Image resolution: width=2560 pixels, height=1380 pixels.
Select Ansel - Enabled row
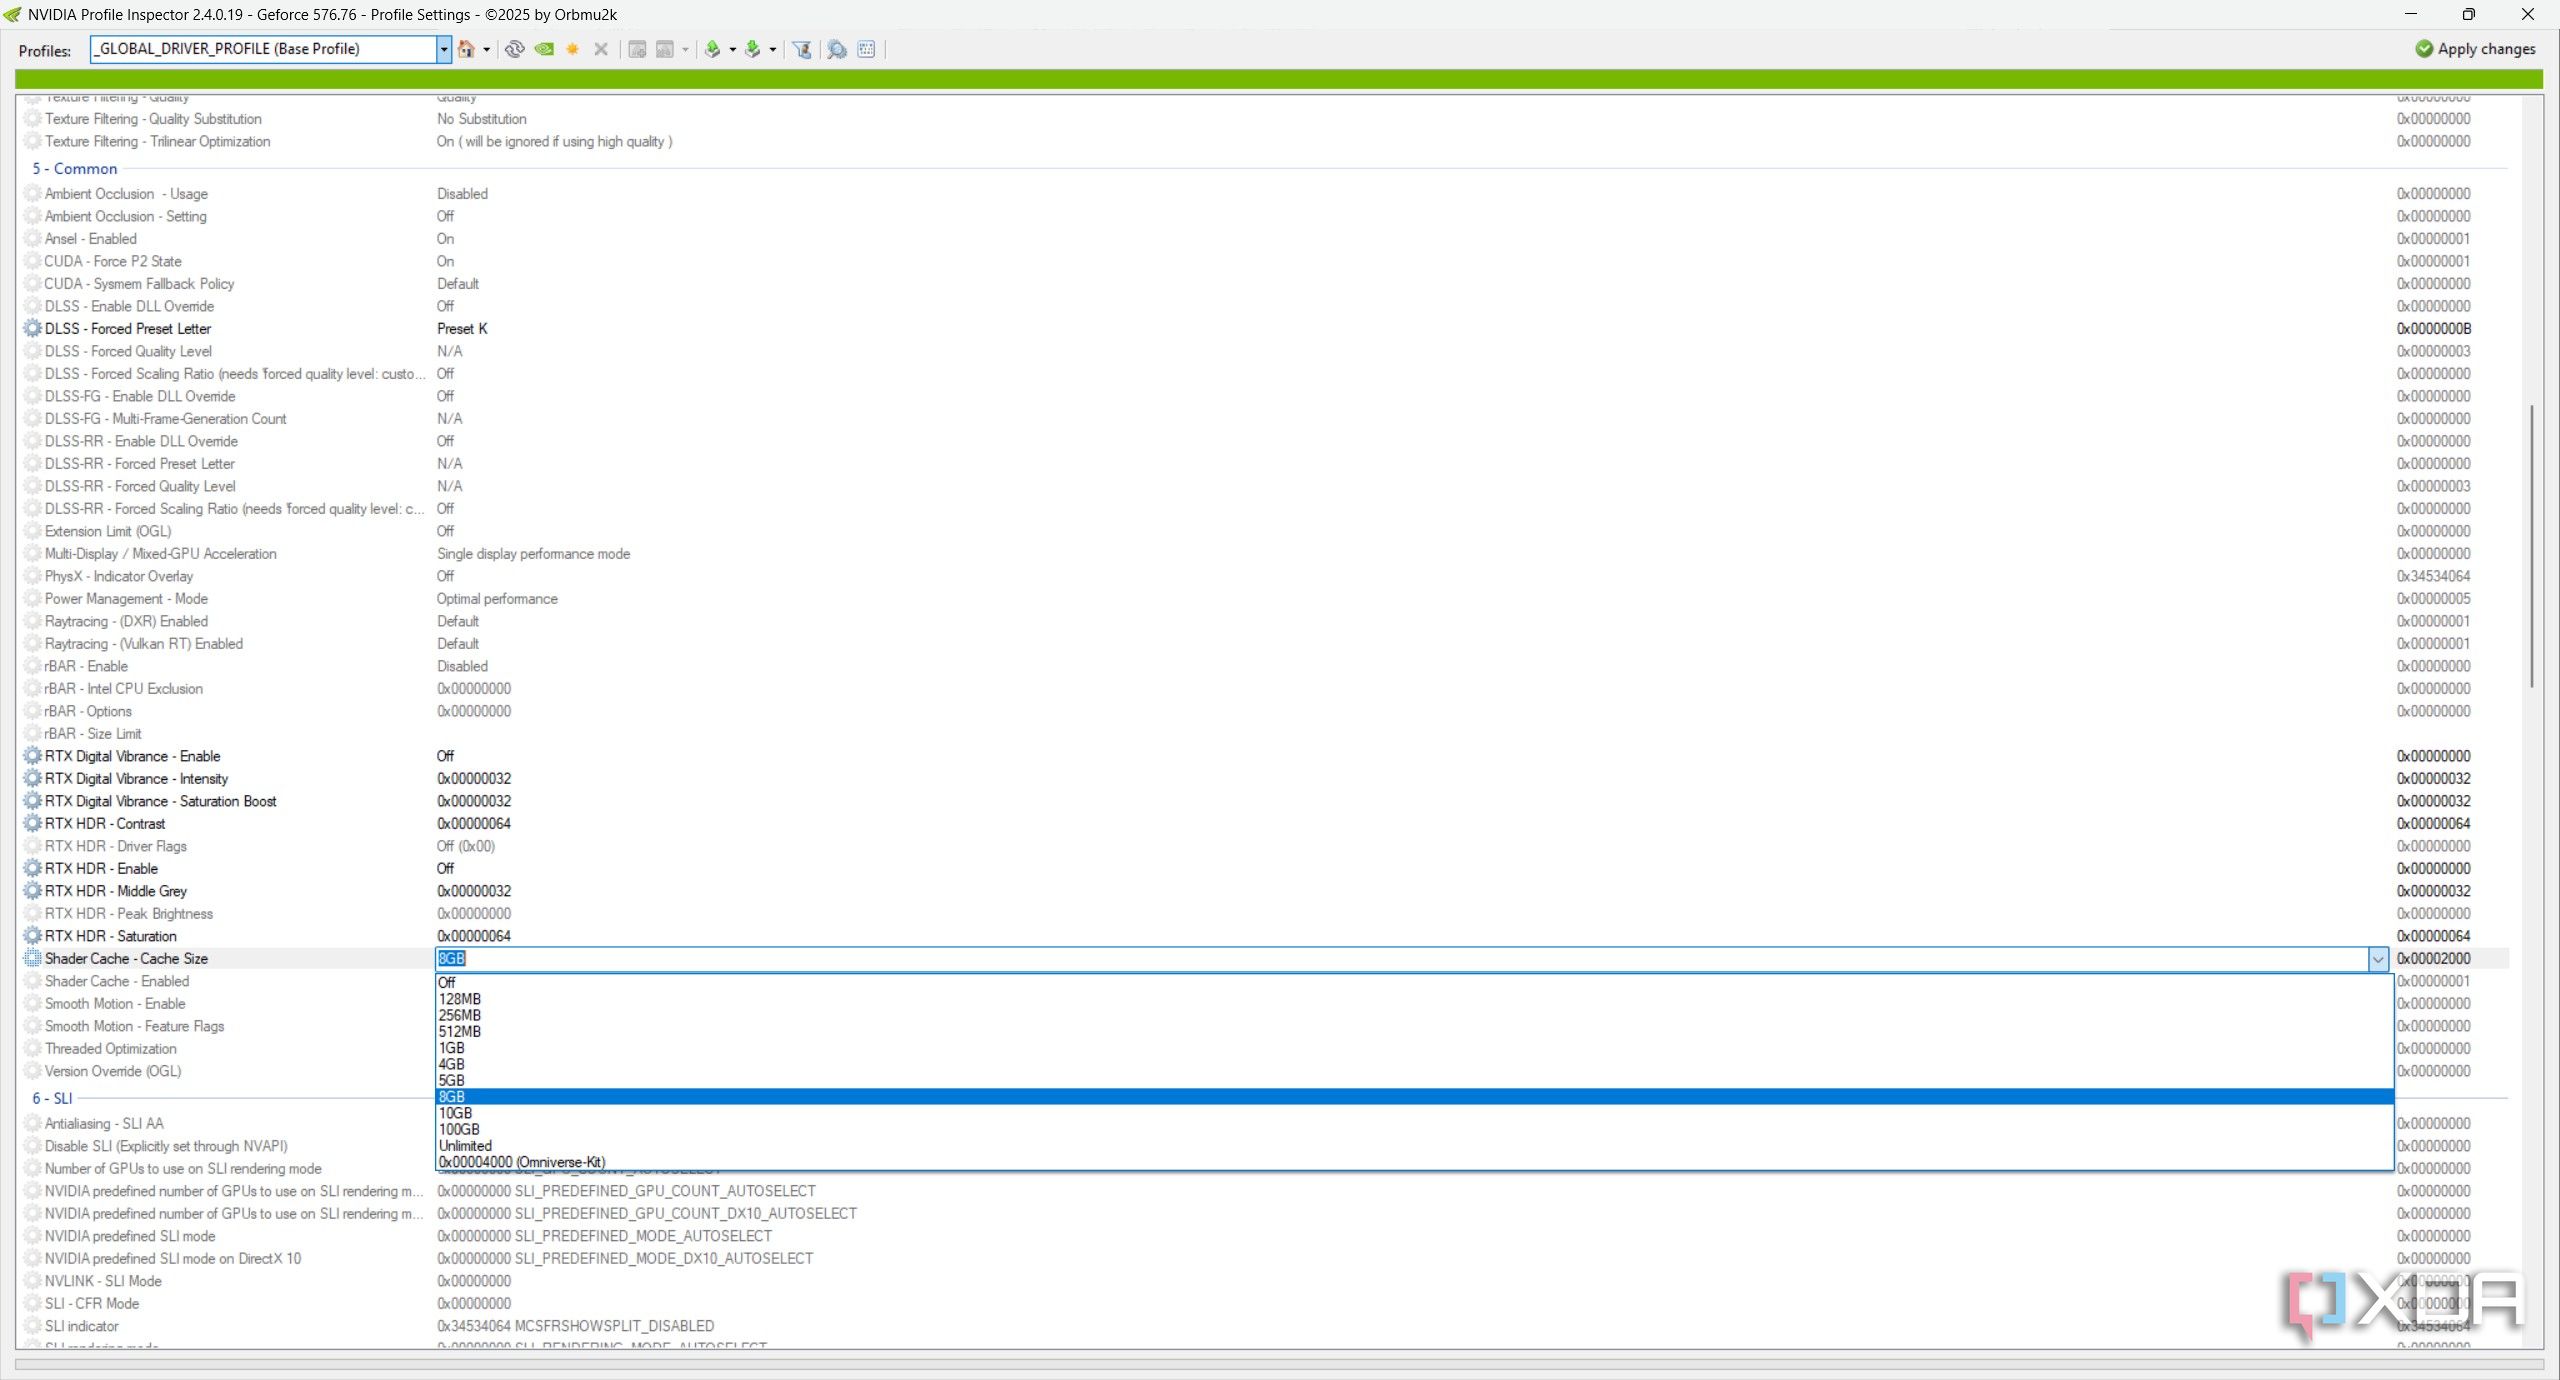click(1265, 239)
